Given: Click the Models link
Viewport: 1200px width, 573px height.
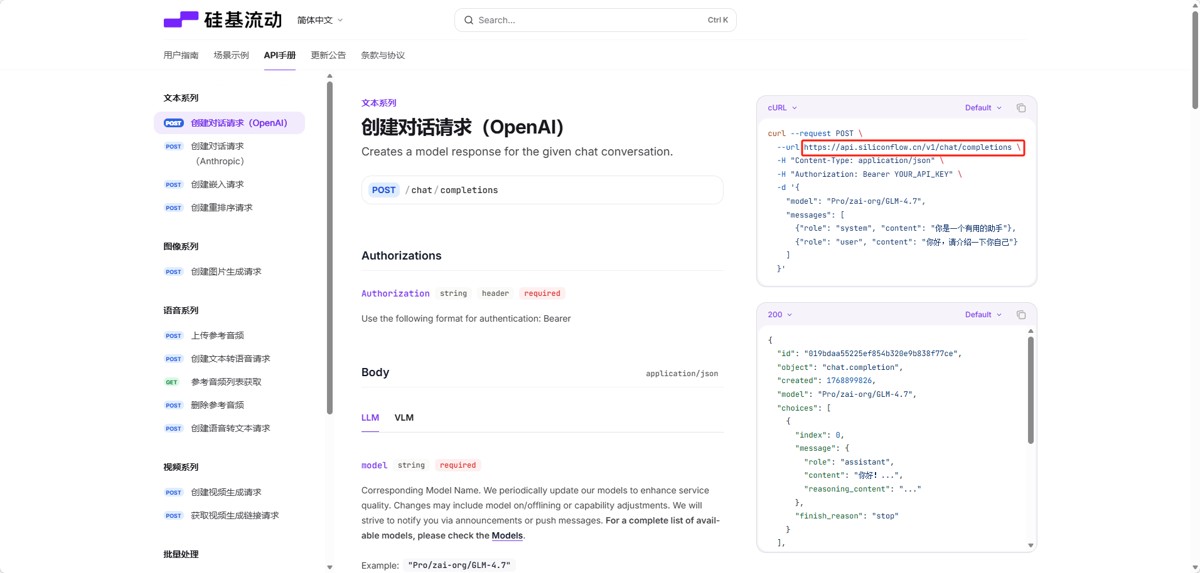Looking at the screenshot, I should coord(507,536).
